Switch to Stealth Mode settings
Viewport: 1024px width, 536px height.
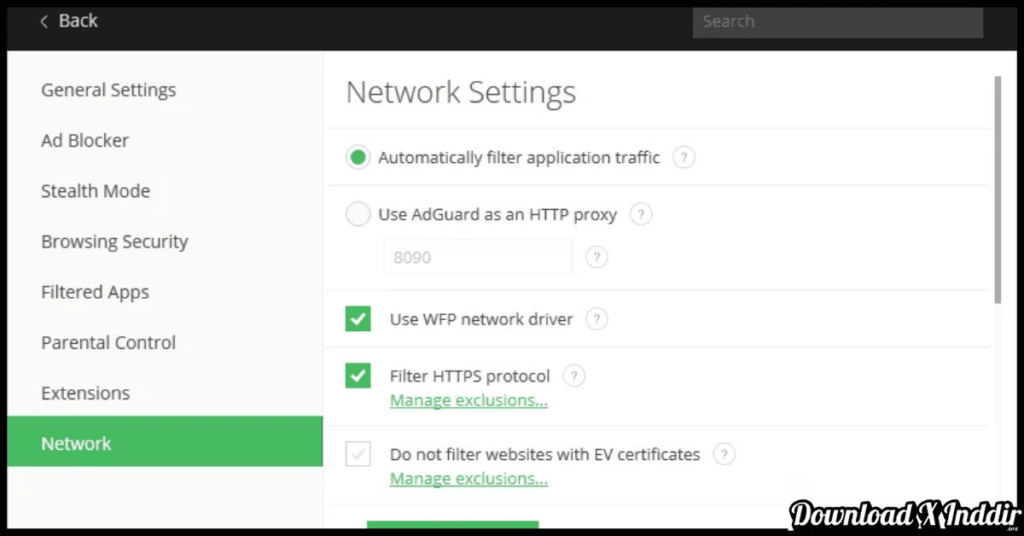95,191
